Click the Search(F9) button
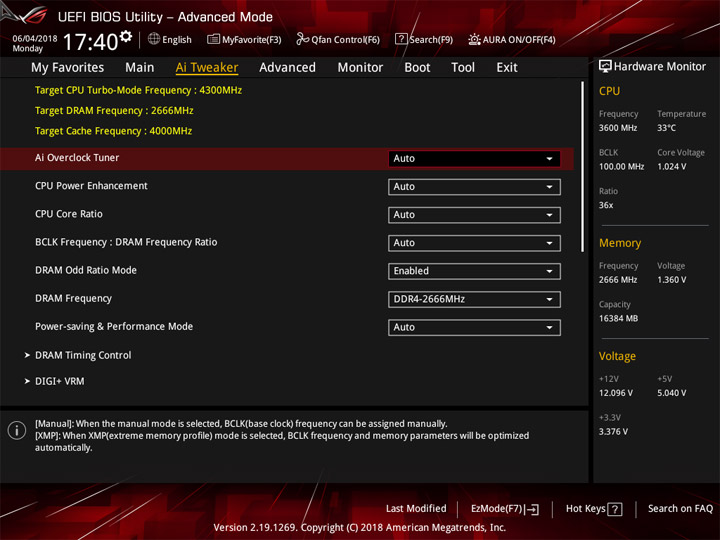 click(424, 39)
